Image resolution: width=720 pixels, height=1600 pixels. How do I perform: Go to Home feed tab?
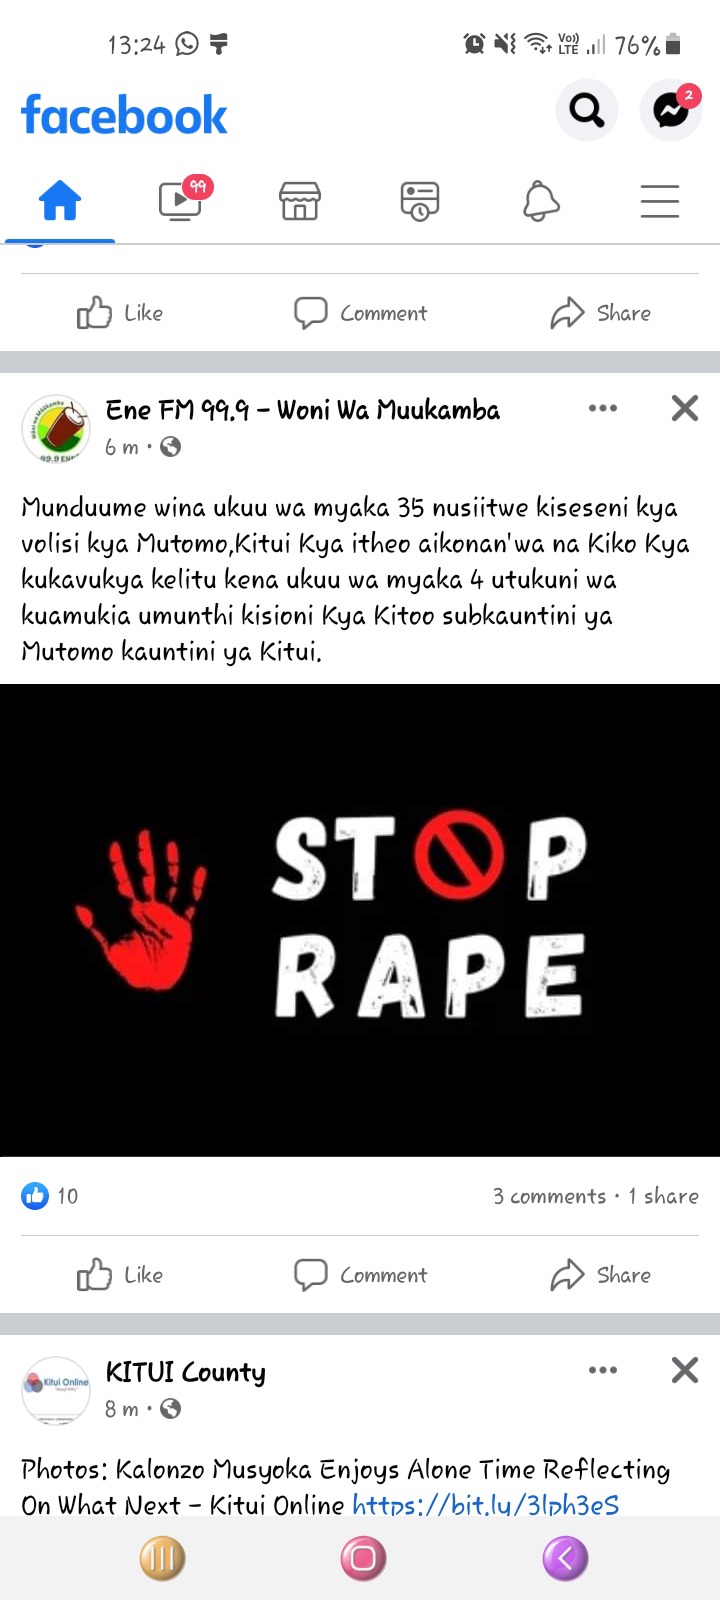(x=60, y=200)
